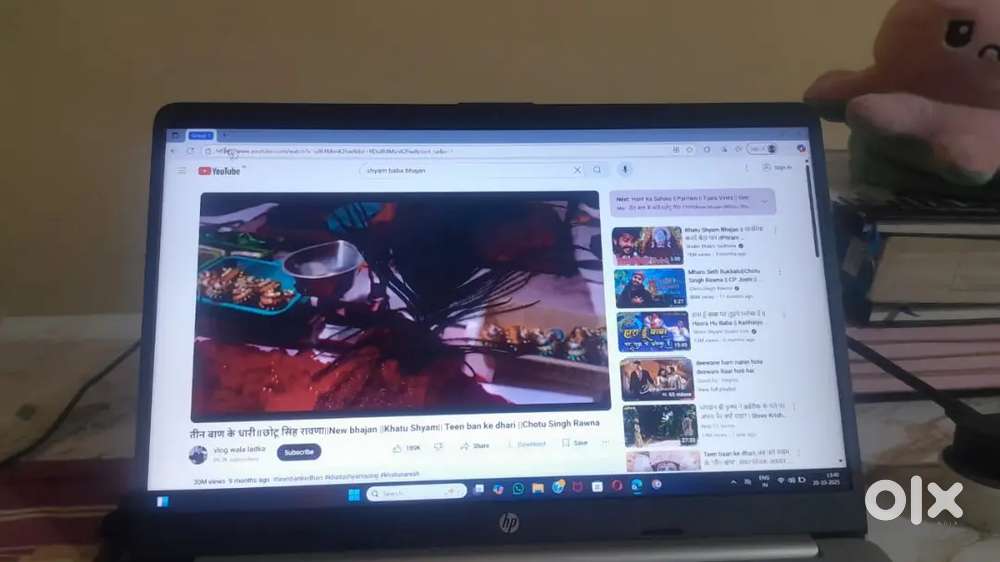Screen dimensions: 1000x562
Task: Click the Download button
Action: point(526,444)
